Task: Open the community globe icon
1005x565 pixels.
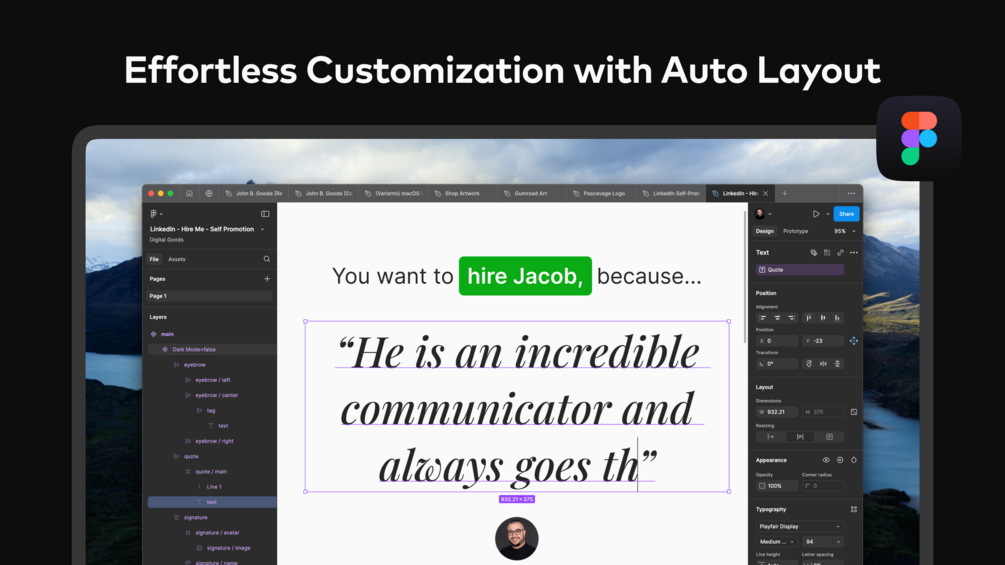Action: 209,193
